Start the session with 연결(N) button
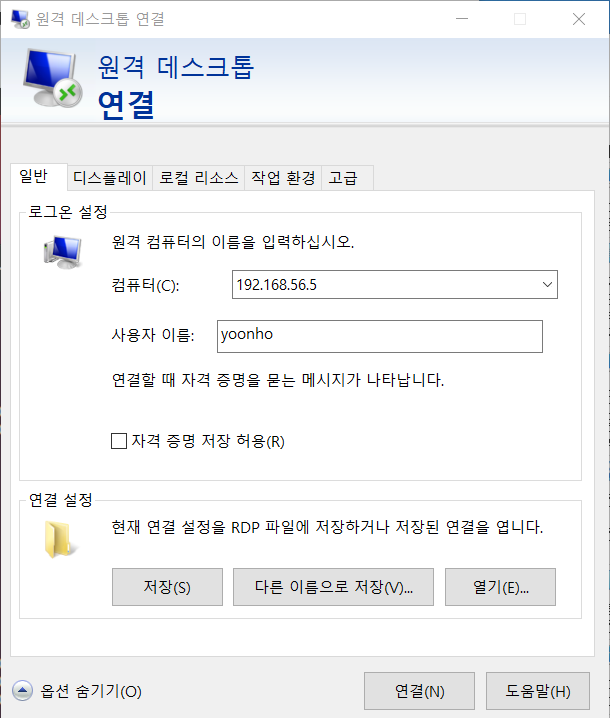 click(x=419, y=691)
